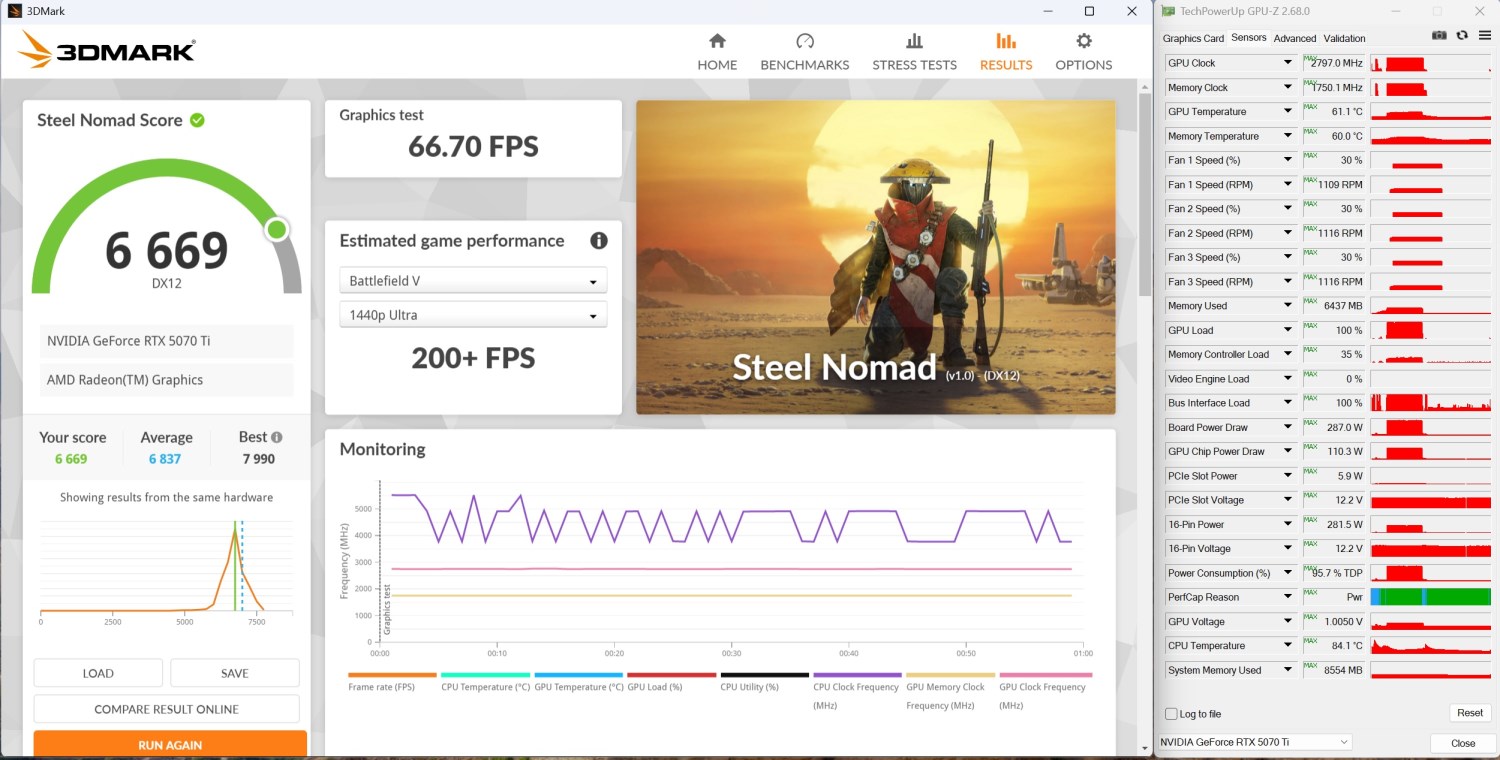Click the green checkmark beside Steel Nomad Score
Screen dimensions: 1500x760
pos(198,120)
